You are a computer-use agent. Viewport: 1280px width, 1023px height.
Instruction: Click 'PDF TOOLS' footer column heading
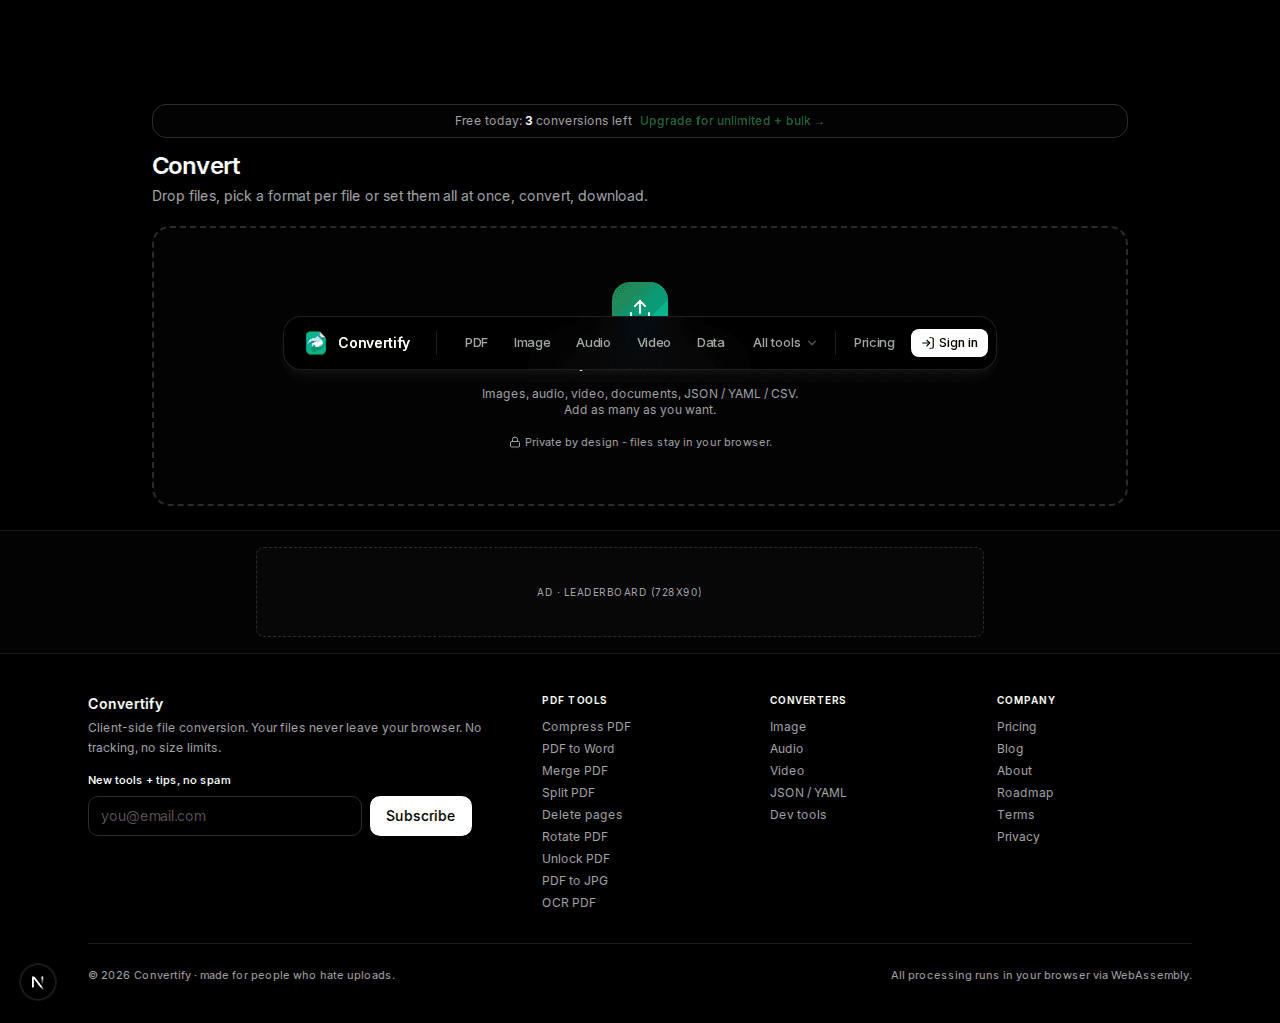[574, 700]
